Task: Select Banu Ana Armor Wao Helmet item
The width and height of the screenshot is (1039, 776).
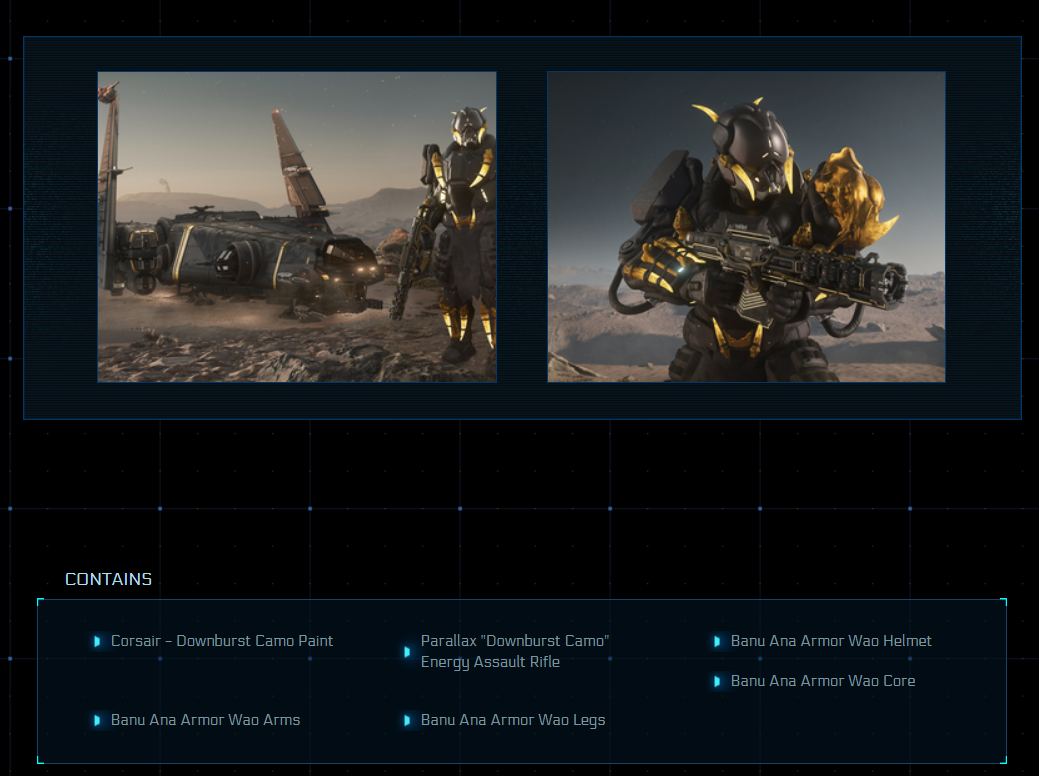Action: click(x=831, y=641)
